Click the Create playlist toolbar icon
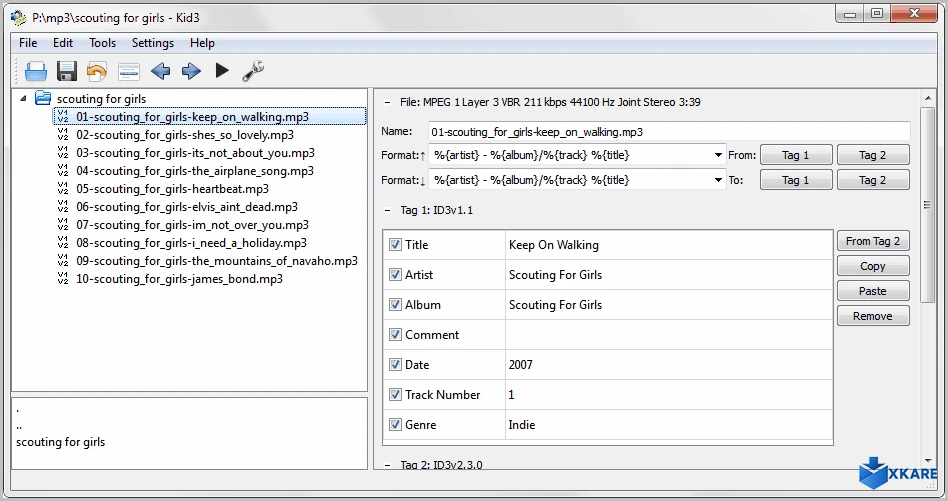 coord(129,71)
